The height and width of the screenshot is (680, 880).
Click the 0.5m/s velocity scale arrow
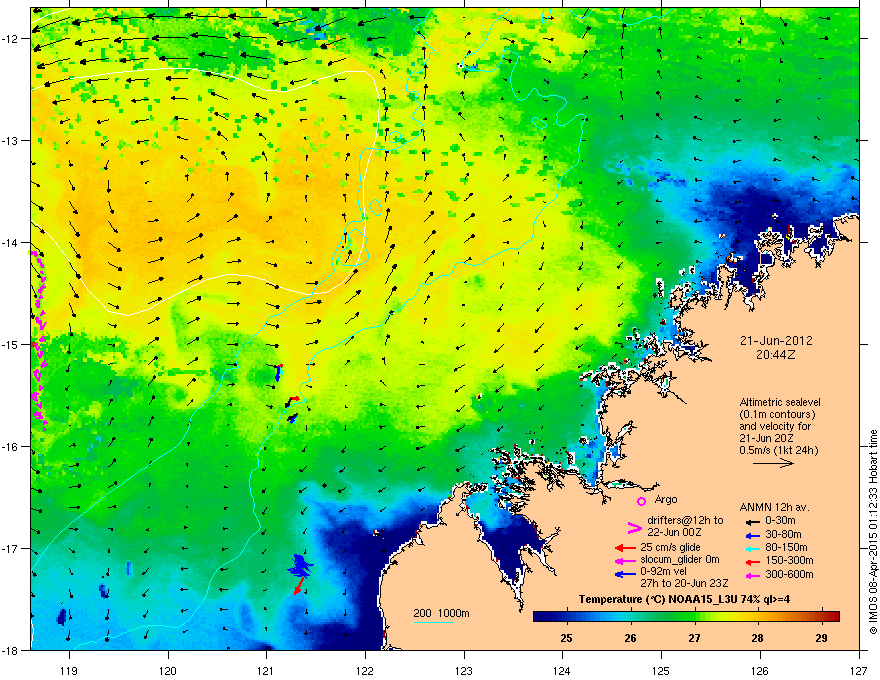click(x=773, y=463)
